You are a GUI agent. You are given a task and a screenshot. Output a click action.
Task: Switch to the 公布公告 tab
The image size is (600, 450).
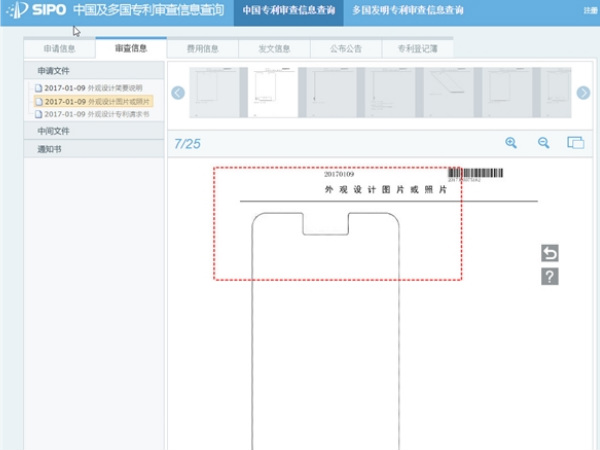pyautogui.click(x=346, y=49)
